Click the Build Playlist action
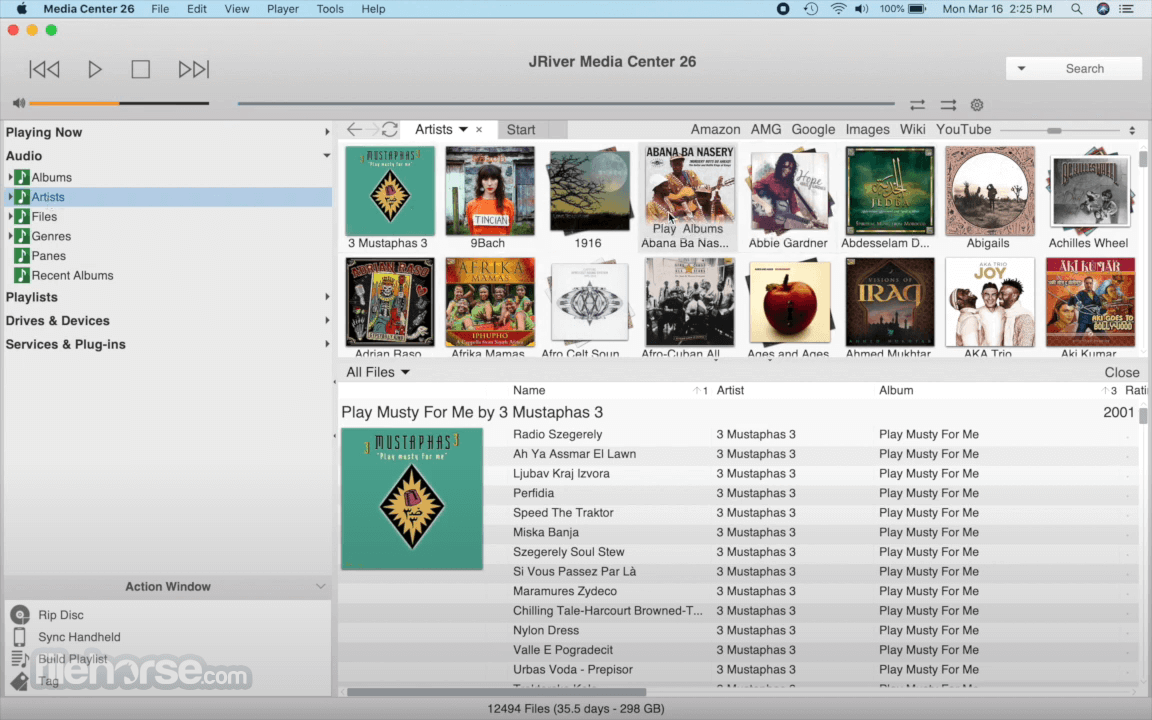Screen dimensions: 1152x720 (72, 659)
